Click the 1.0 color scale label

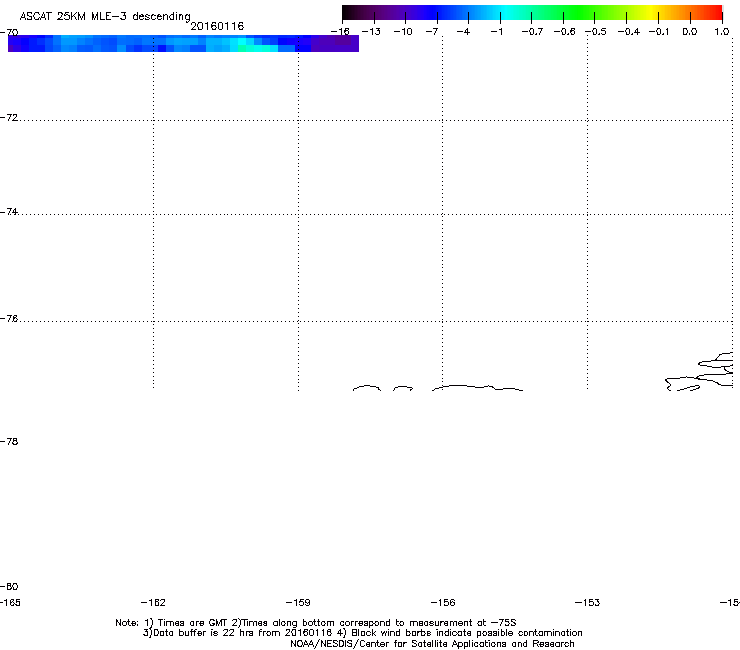point(722,32)
